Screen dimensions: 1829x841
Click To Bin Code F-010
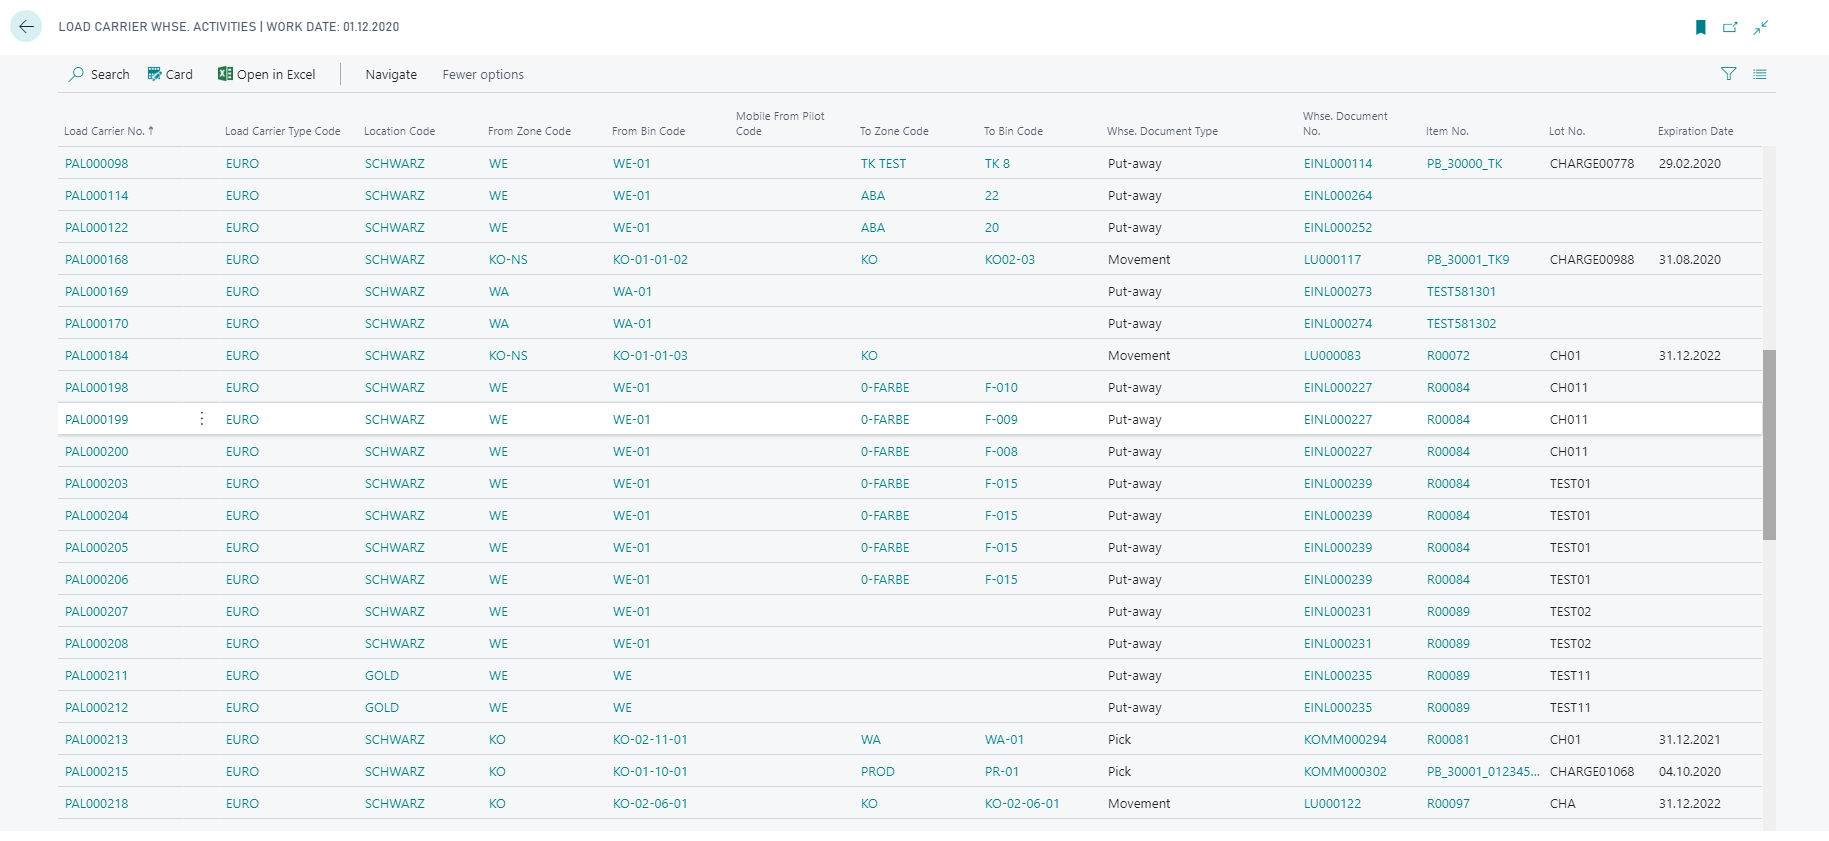pyautogui.click(x=1001, y=387)
